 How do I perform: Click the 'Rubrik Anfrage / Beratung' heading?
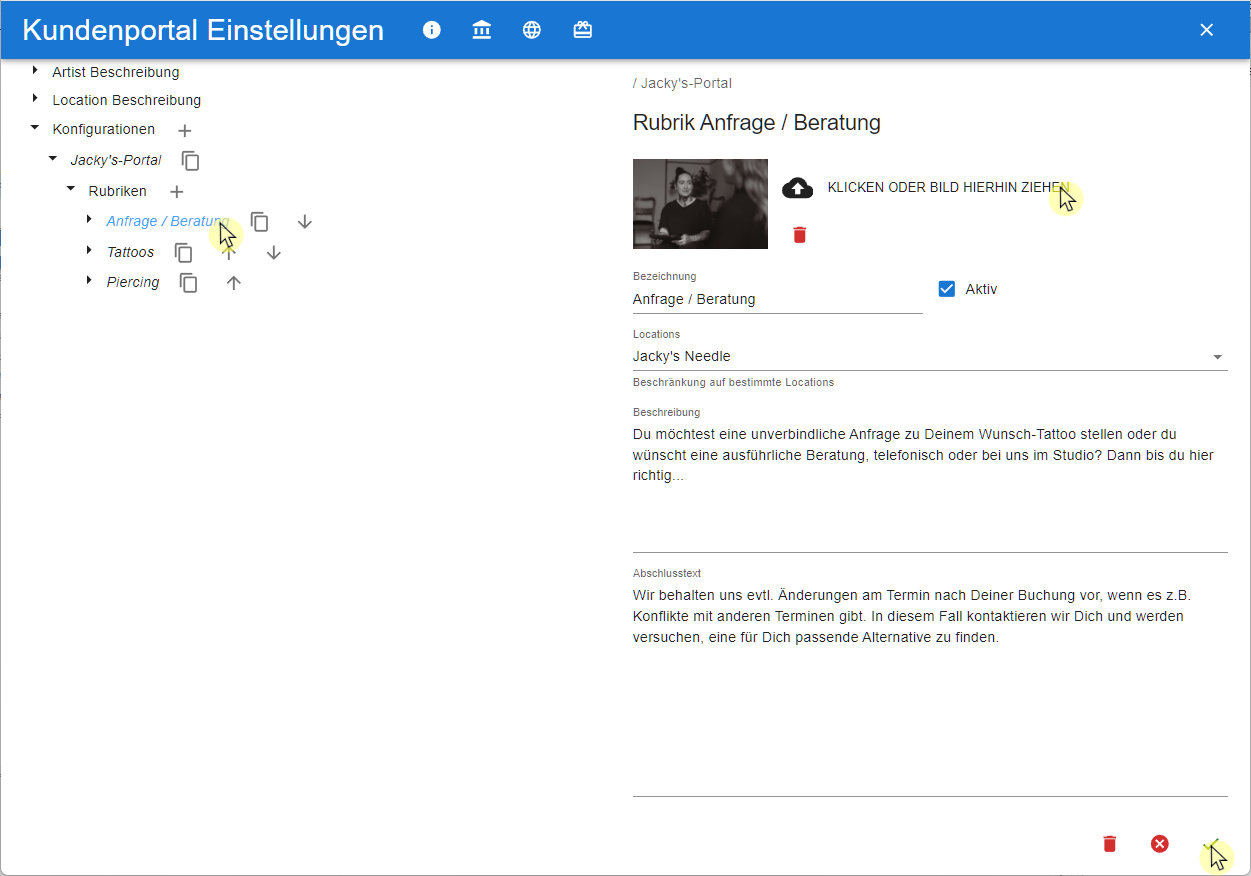(757, 123)
